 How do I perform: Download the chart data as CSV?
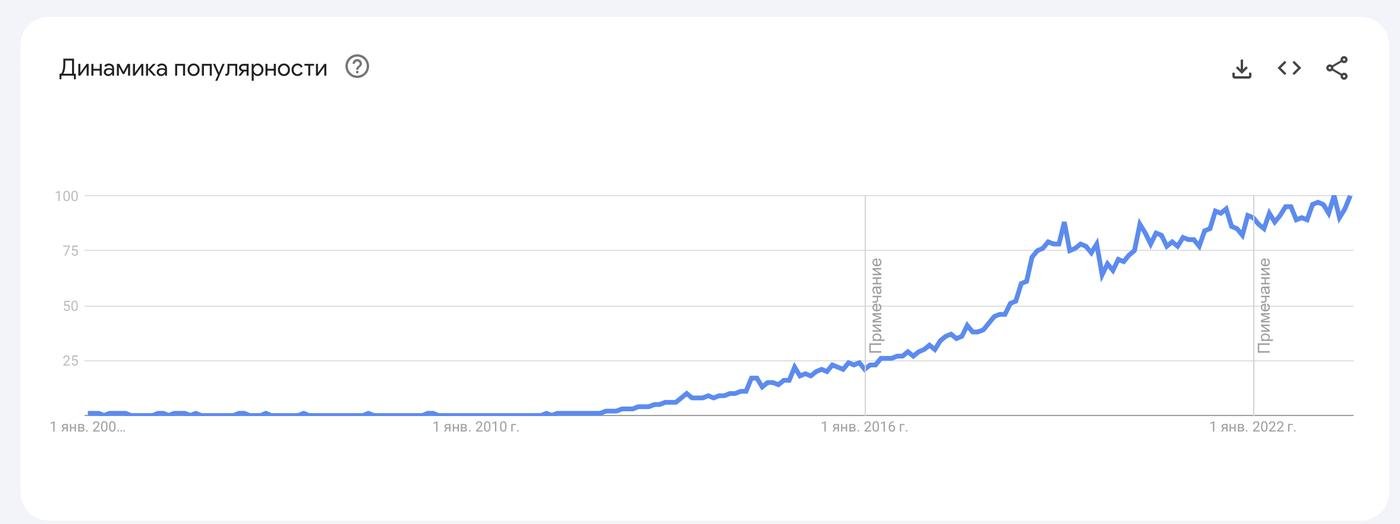click(1241, 68)
